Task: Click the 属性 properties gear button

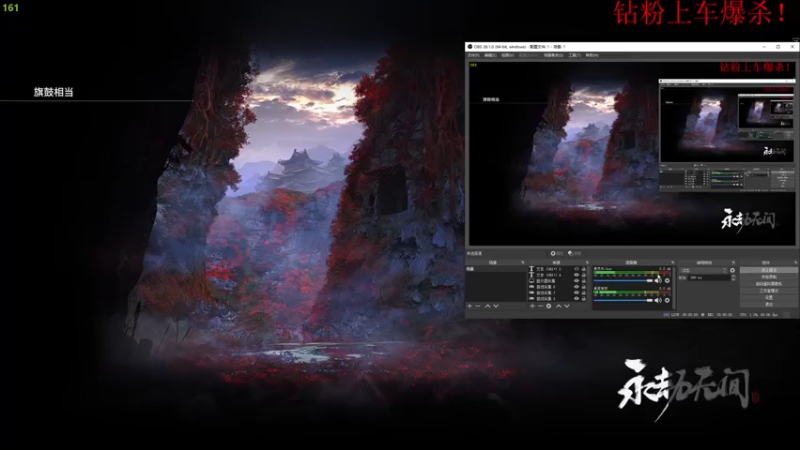Action: (557, 253)
